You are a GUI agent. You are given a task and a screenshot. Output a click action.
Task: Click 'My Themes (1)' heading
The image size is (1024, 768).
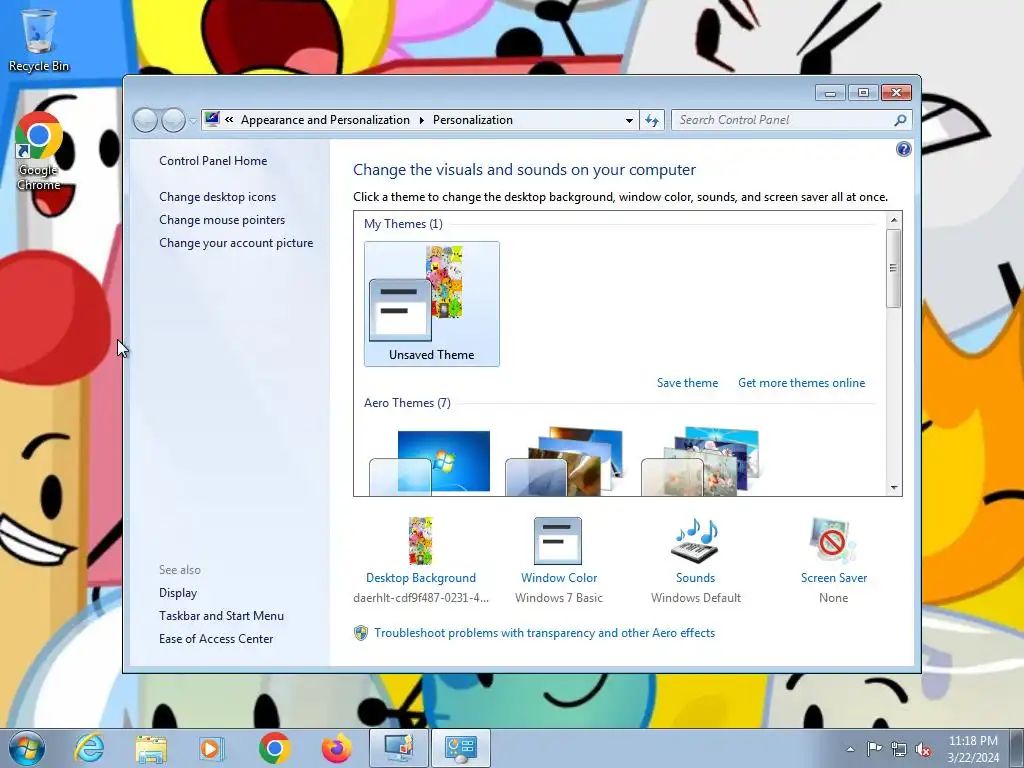pos(403,224)
